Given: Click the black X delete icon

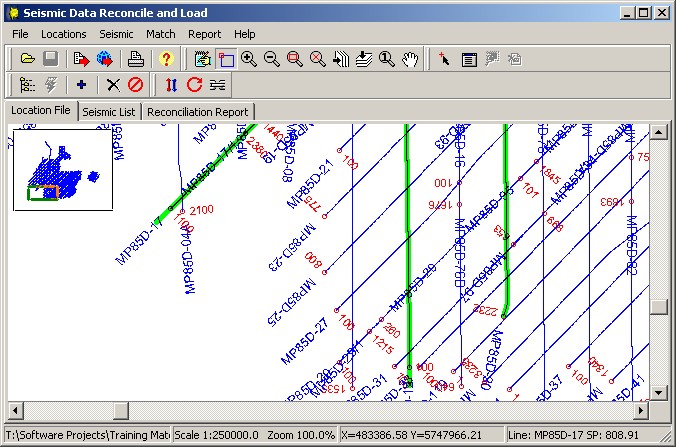Looking at the screenshot, I should point(113,86).
